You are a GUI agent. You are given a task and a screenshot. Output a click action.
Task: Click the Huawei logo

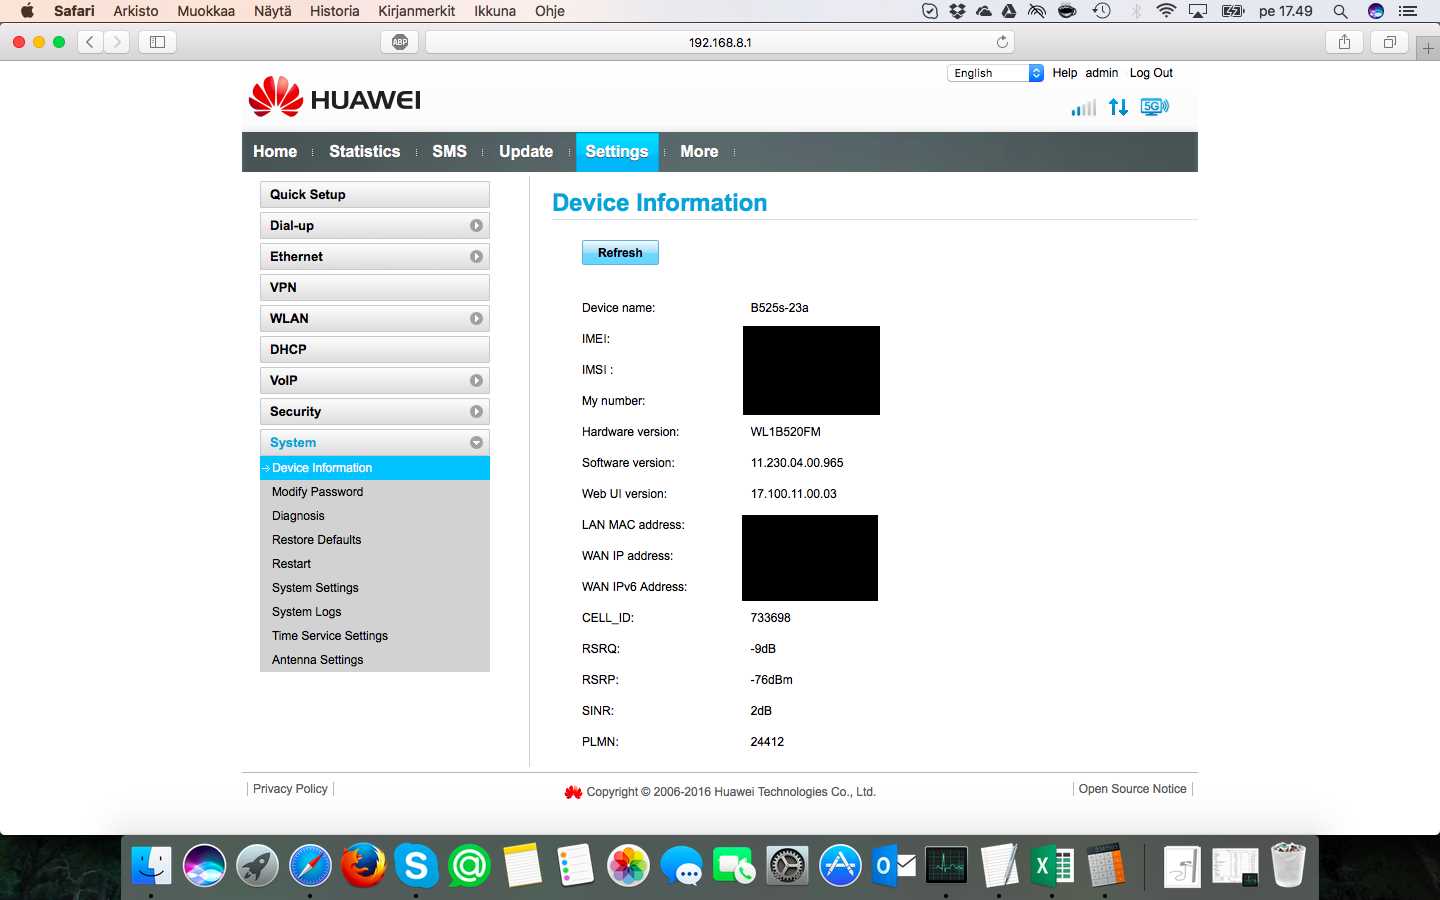tap(335, 97)
